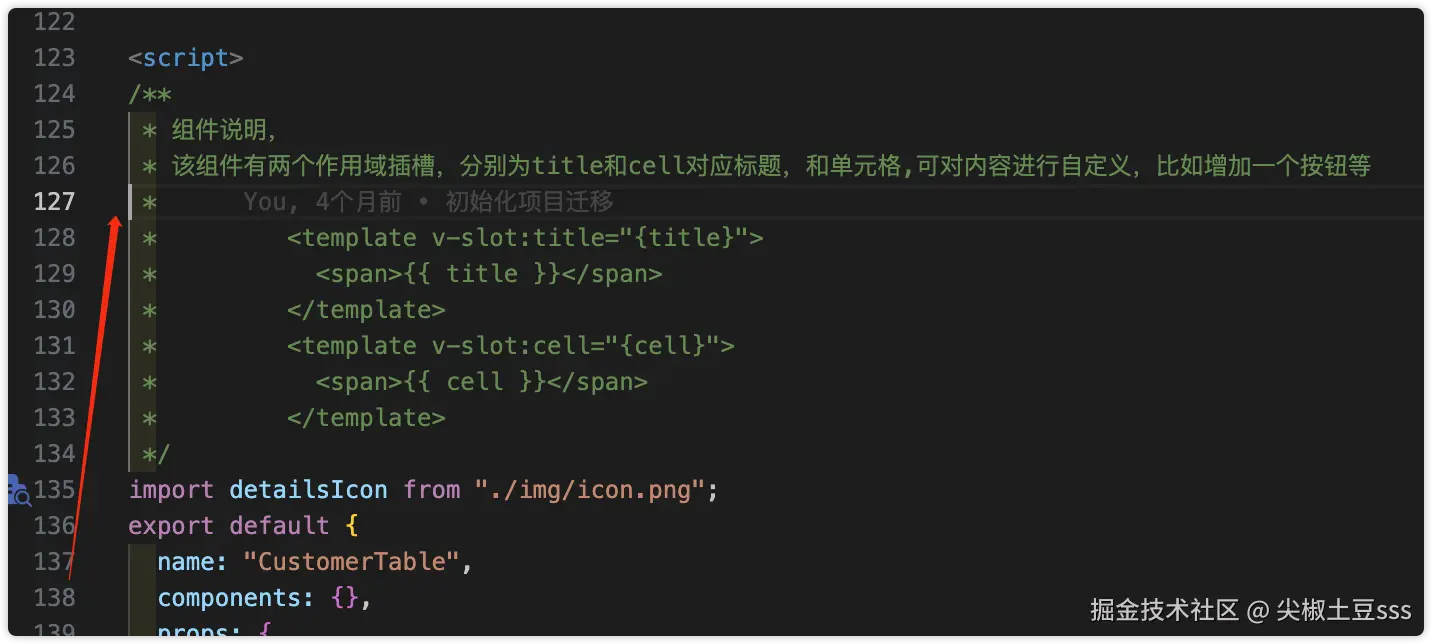Click line number 123 in the gutter
This screenshot has height=644, width=1432.
pyautogui.click(x=54, y=58)
